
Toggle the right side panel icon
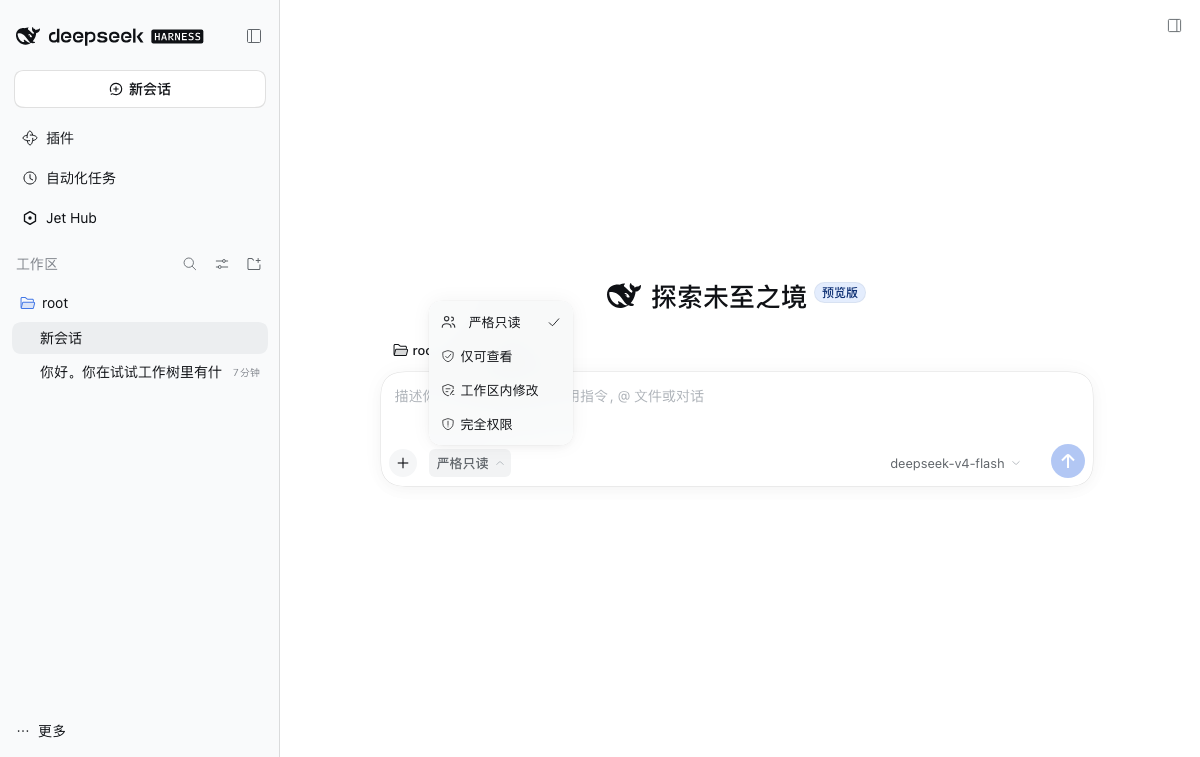coord(1175,25)
